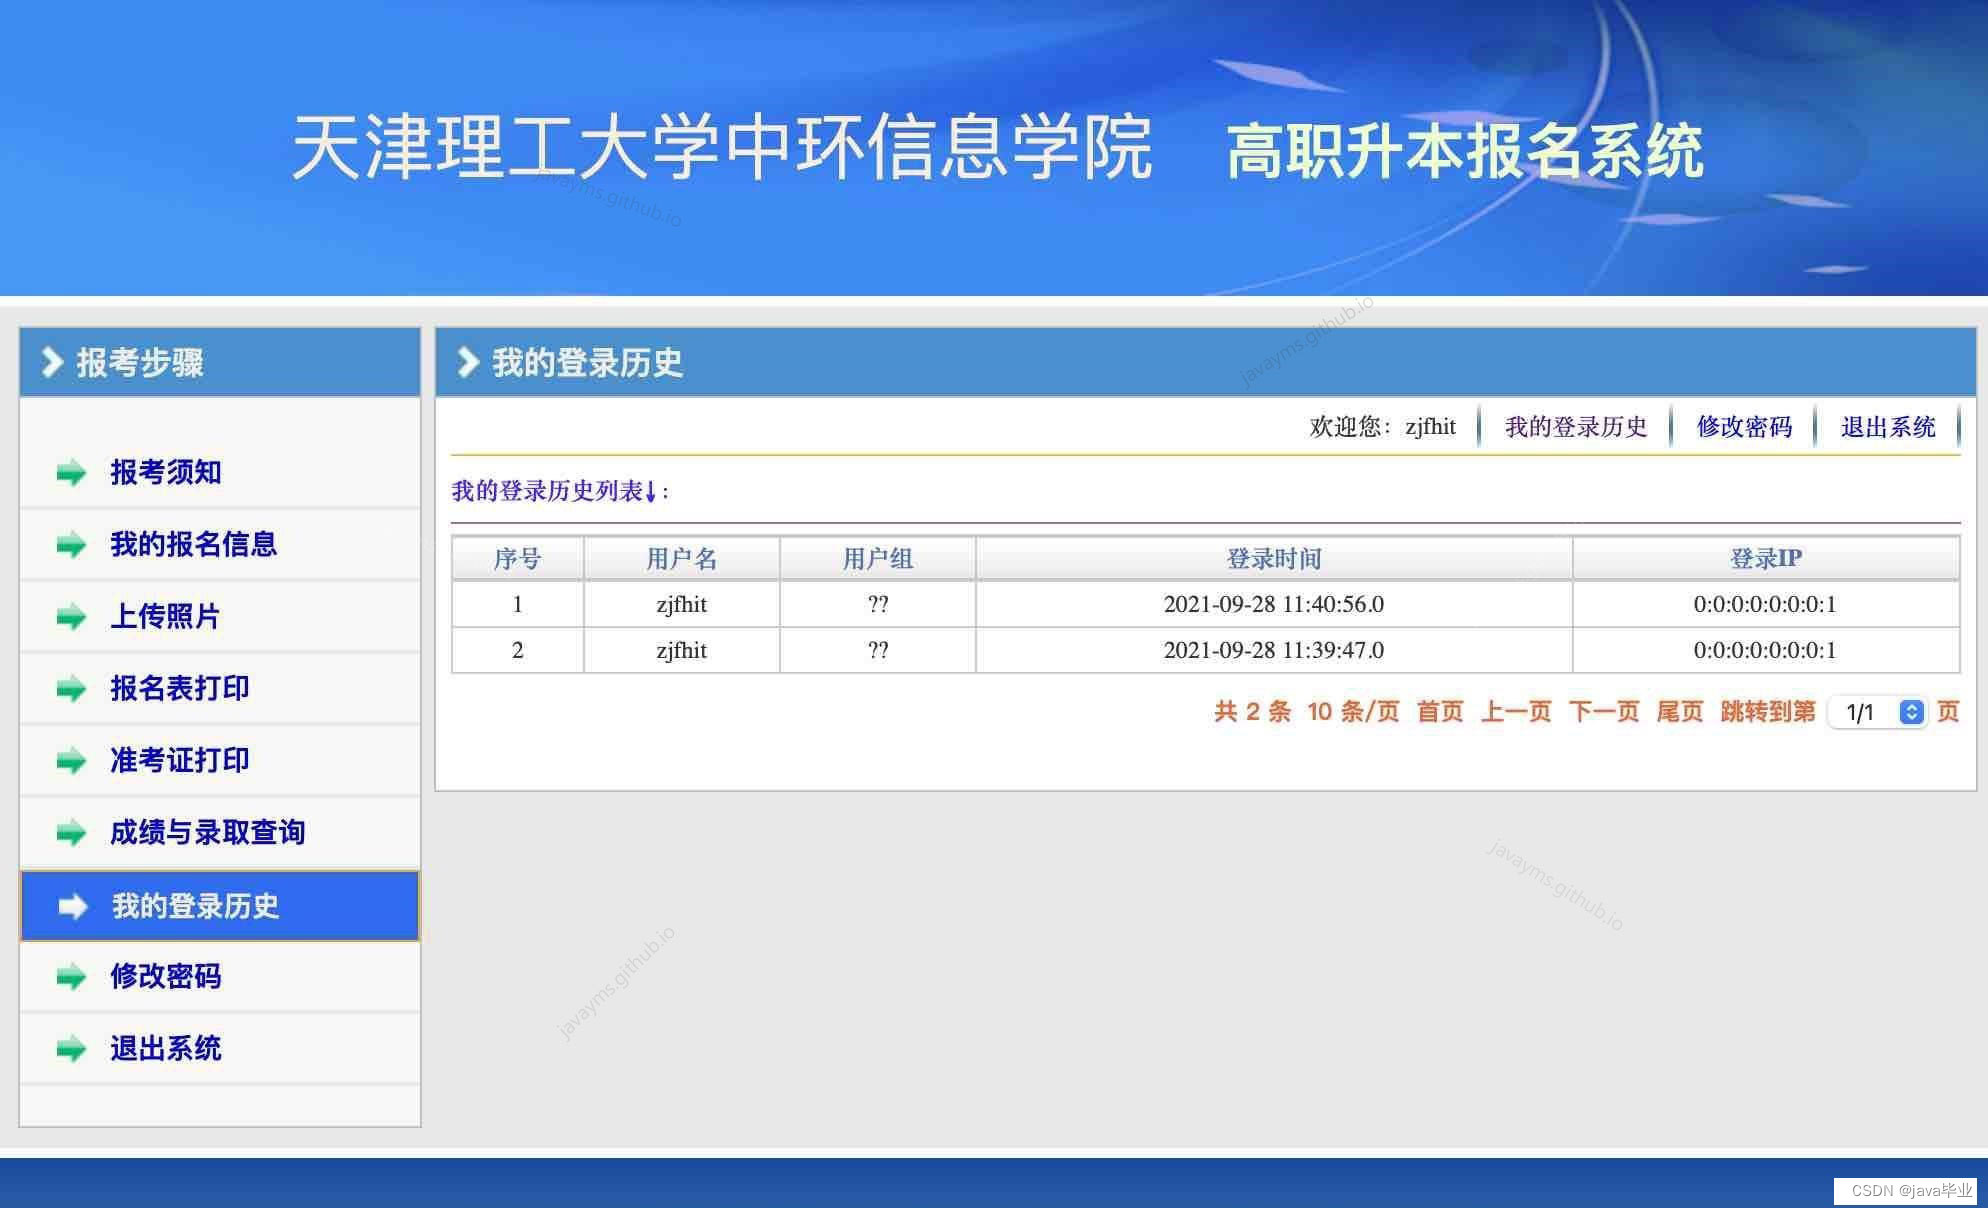Open 成绩与录取查询 in sidebar menu
The width and height of the screenshot is (1988, 1208).
coord(207,832)
